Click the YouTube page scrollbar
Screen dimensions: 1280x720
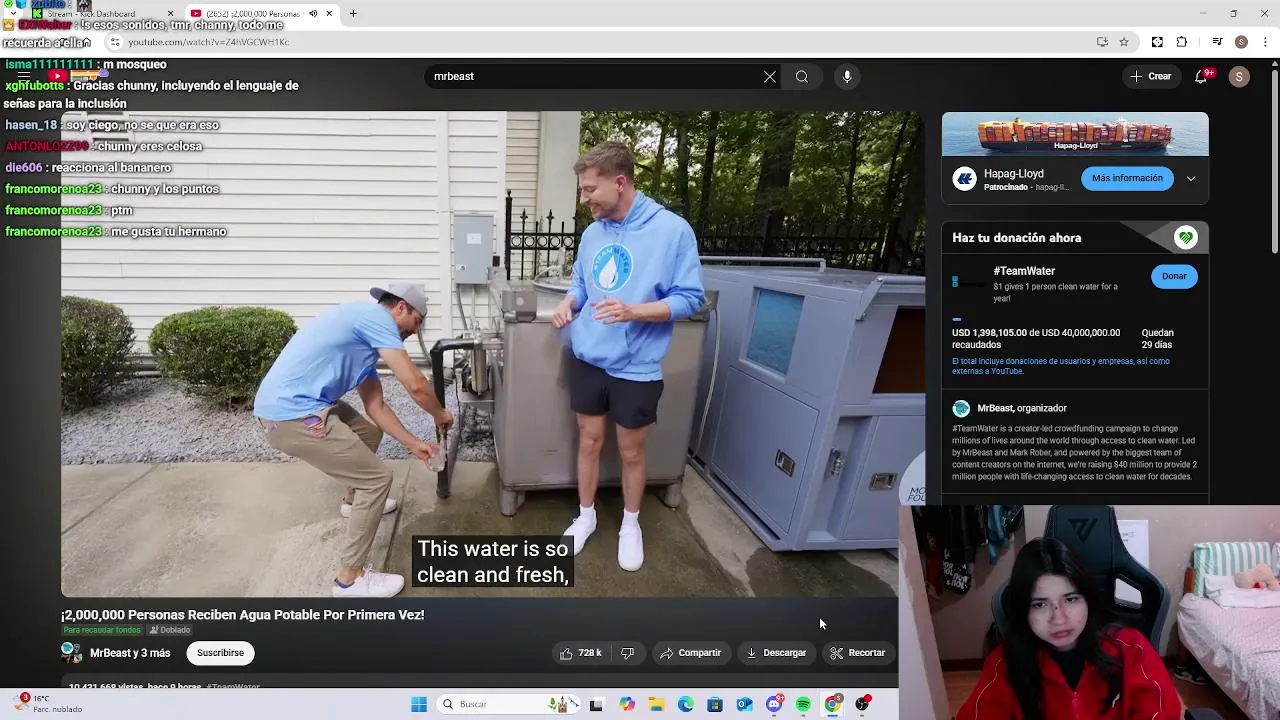coord(1274,160)
